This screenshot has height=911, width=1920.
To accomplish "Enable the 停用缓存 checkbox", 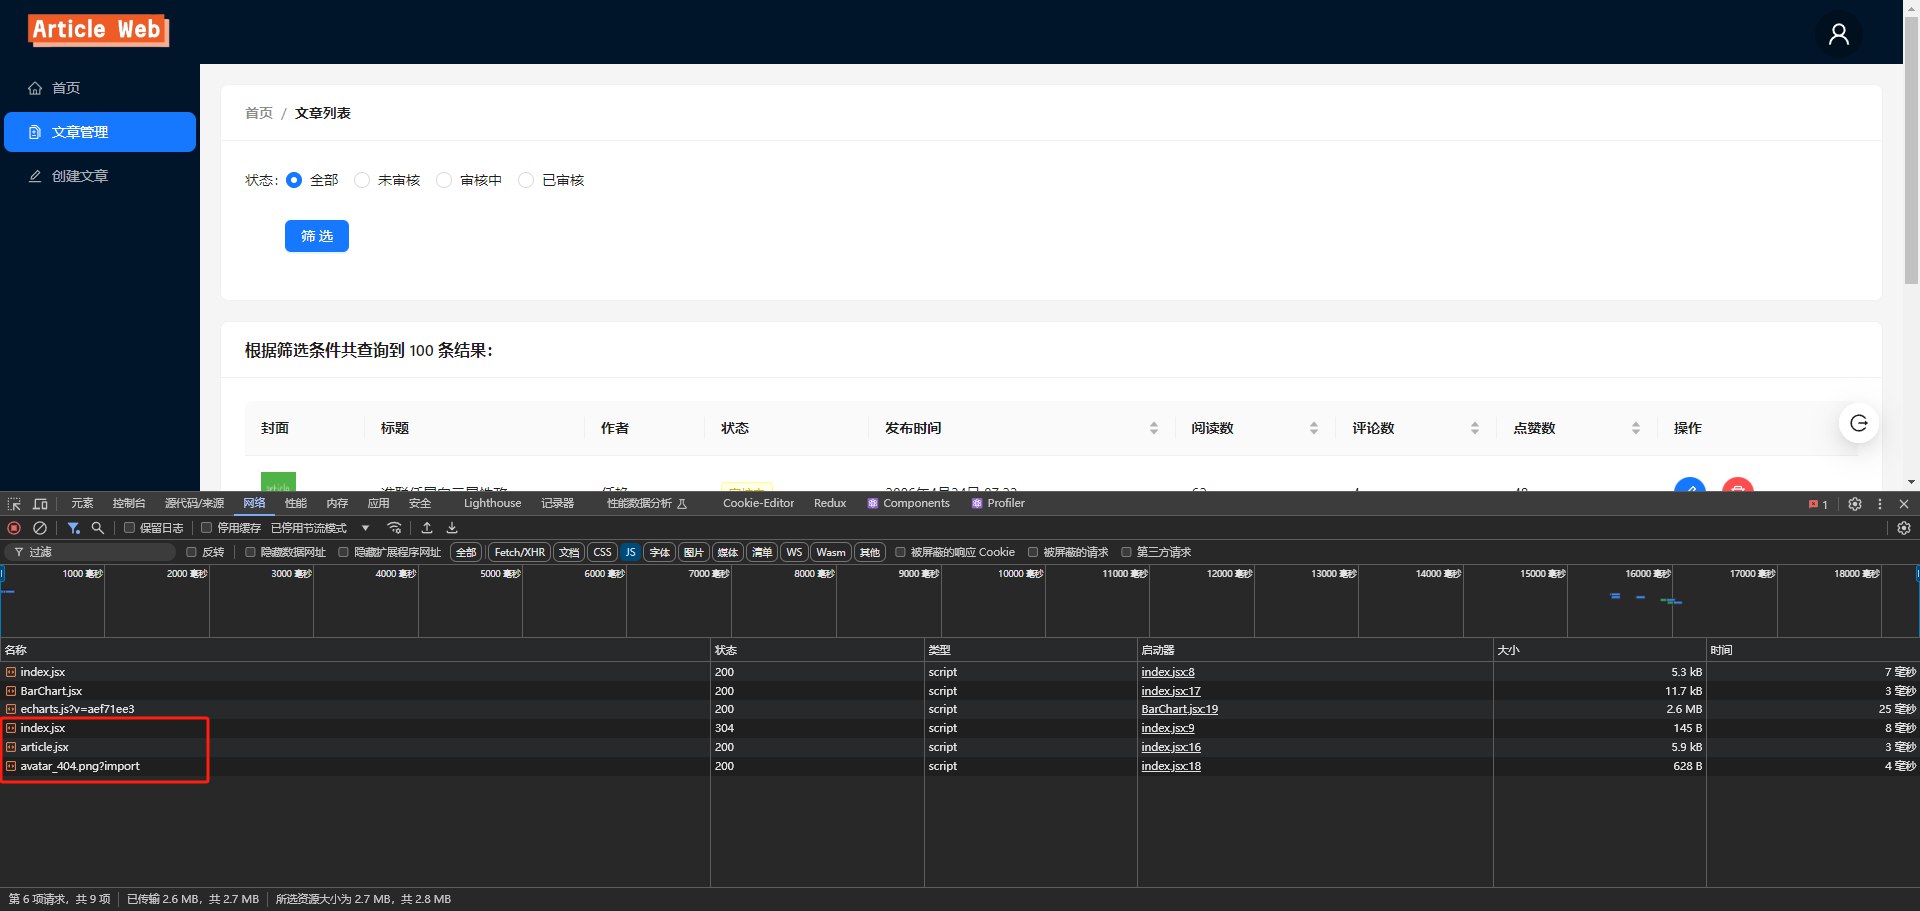I will click(206, 528).
